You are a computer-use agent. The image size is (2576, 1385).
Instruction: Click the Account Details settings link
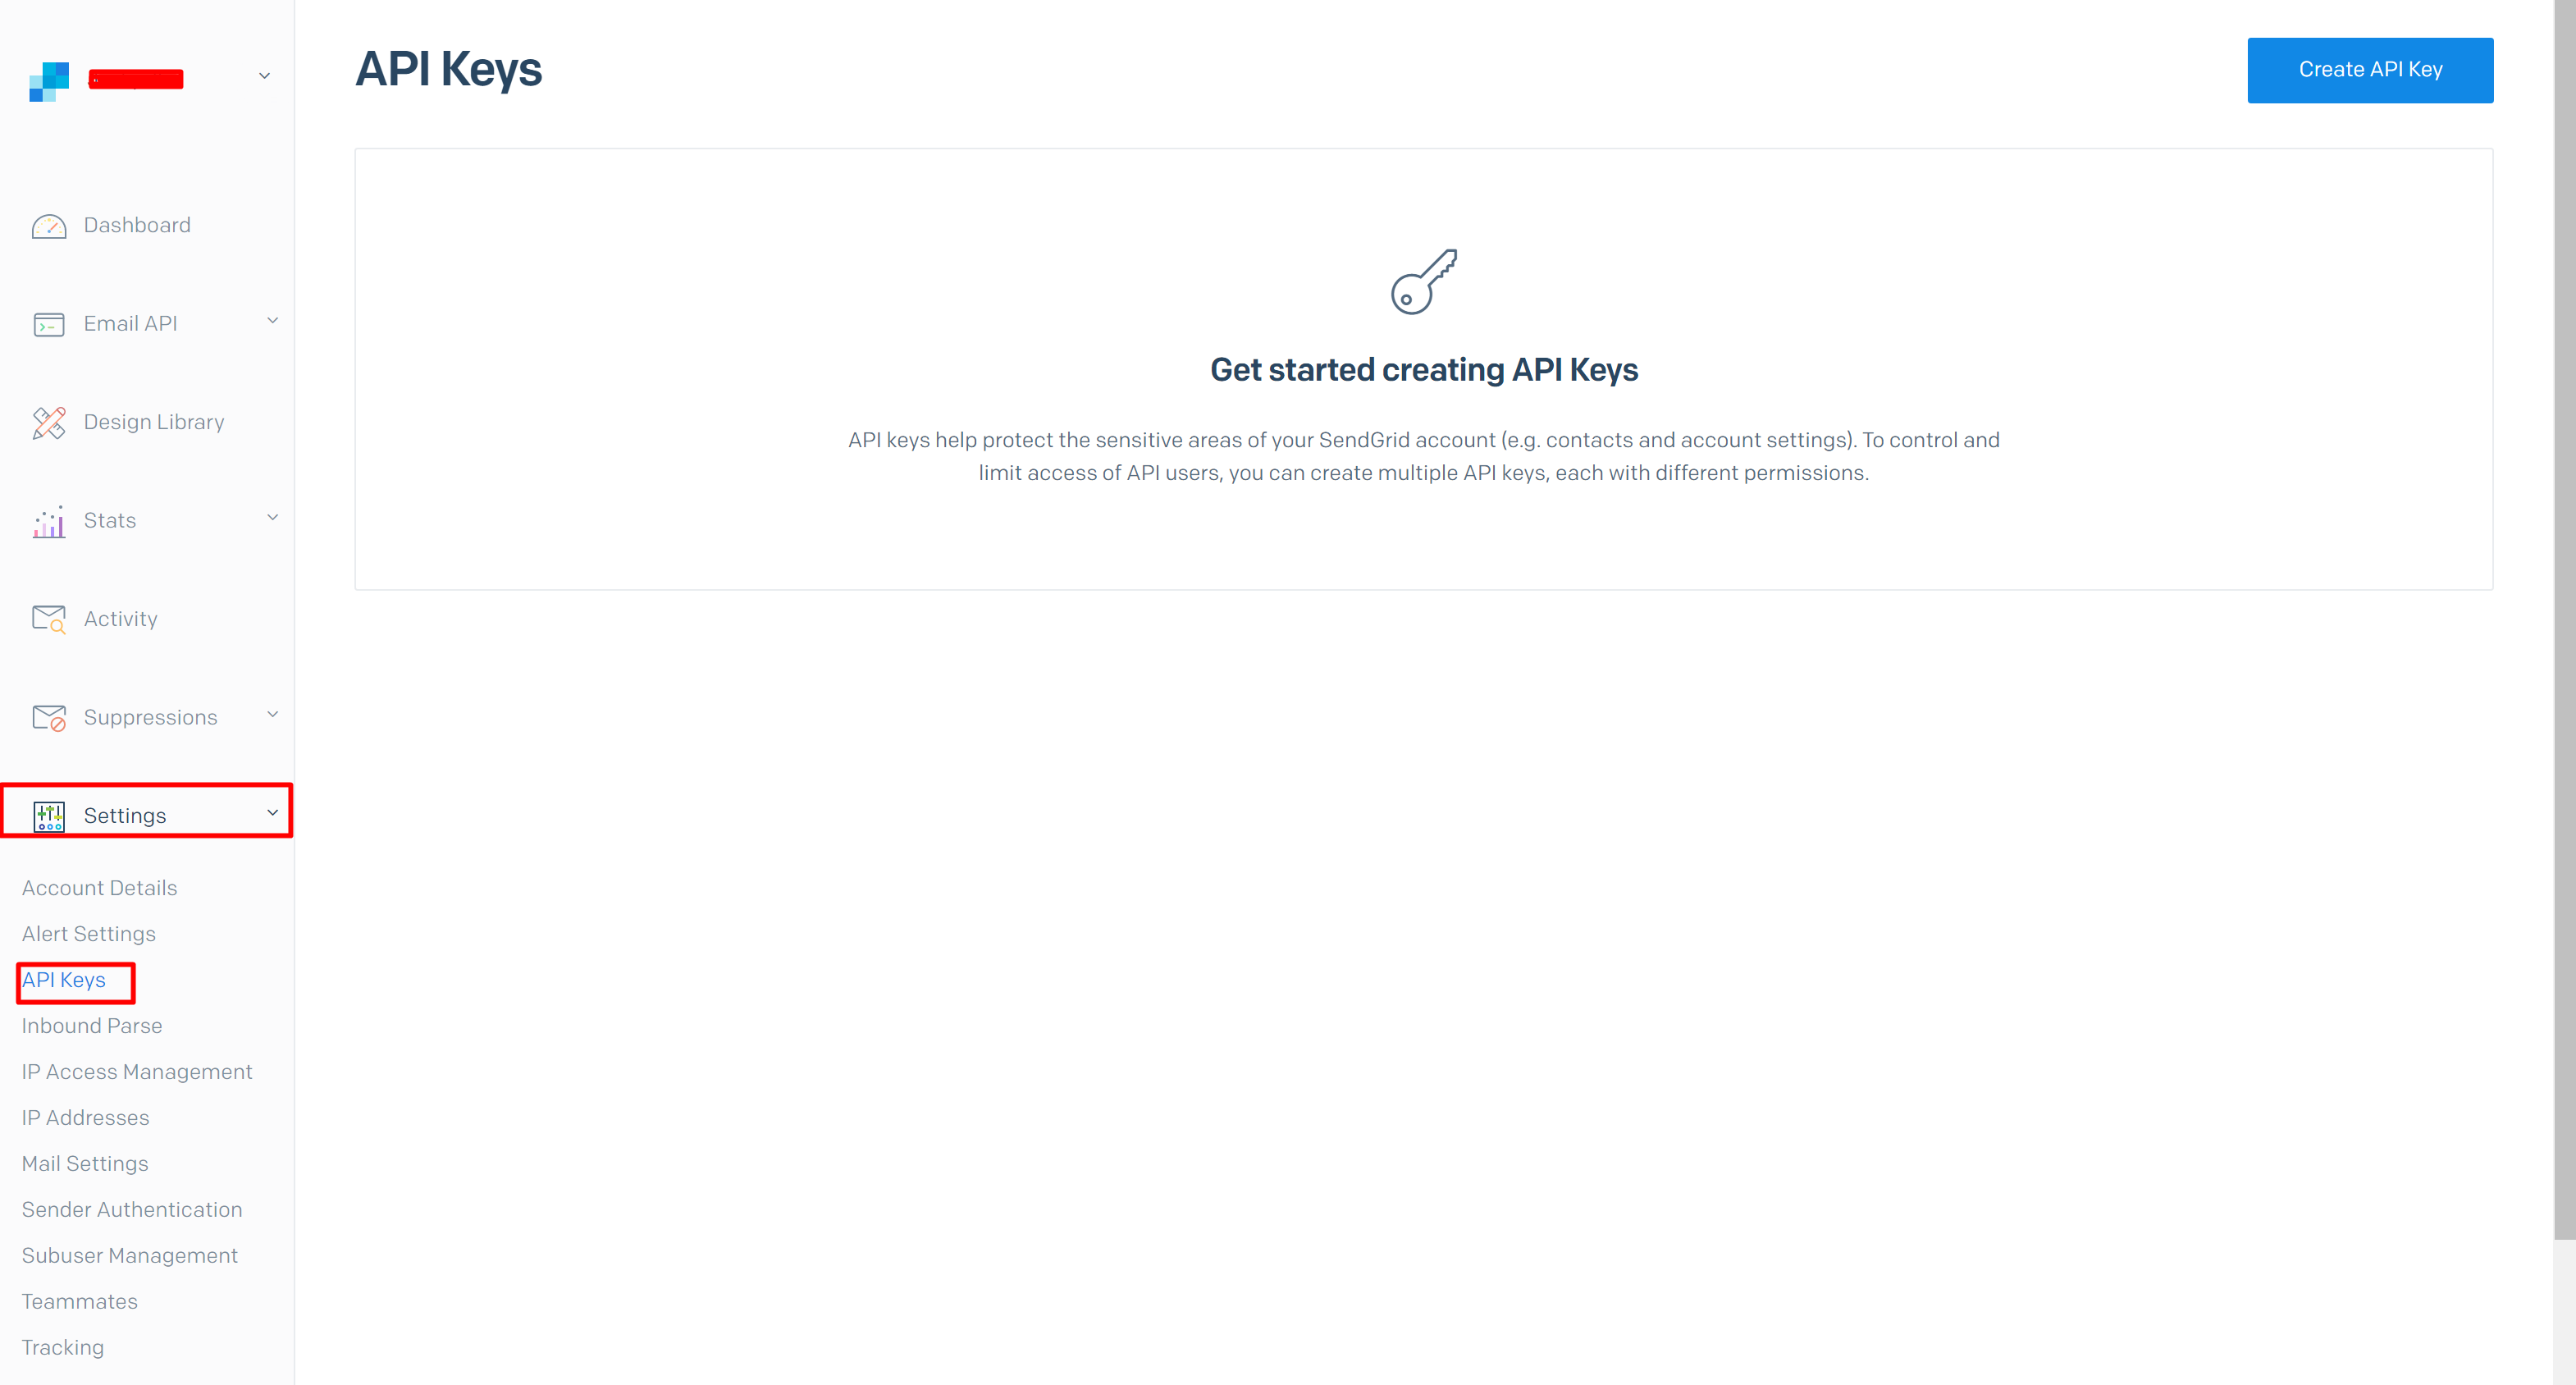101,887
